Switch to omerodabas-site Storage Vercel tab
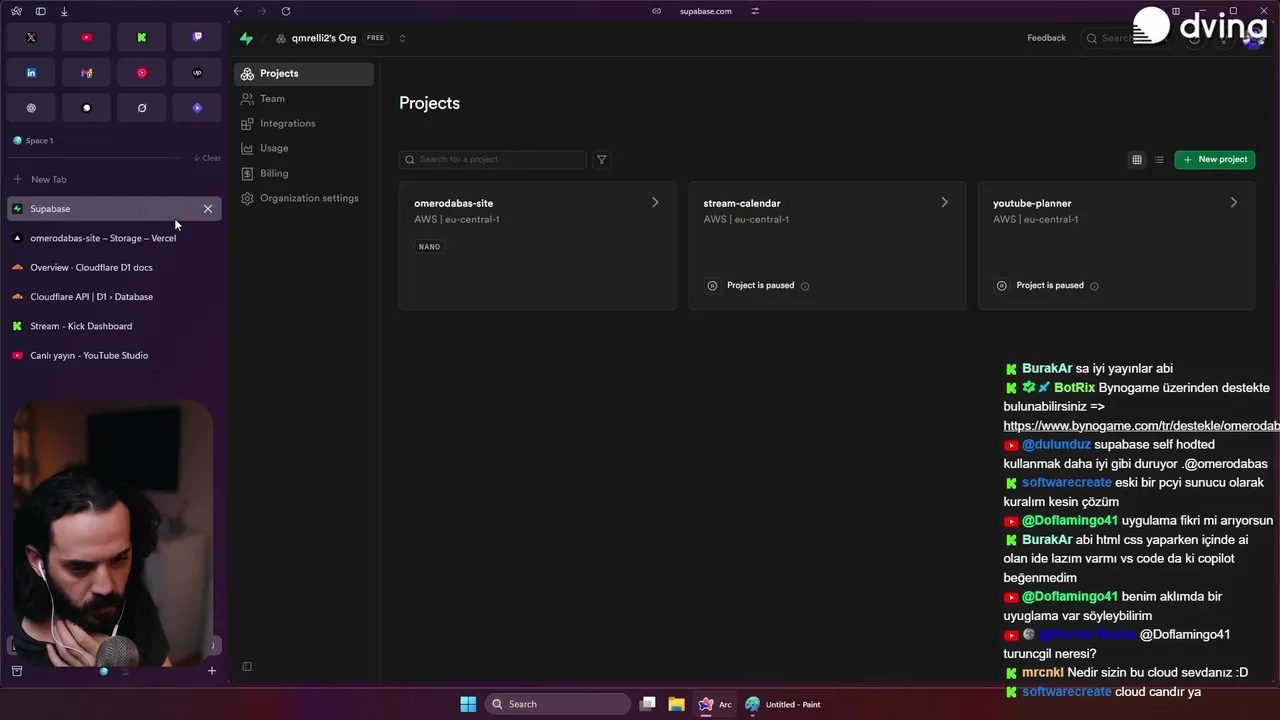Viewport: 1280px width, 720px height. point(114,238)
